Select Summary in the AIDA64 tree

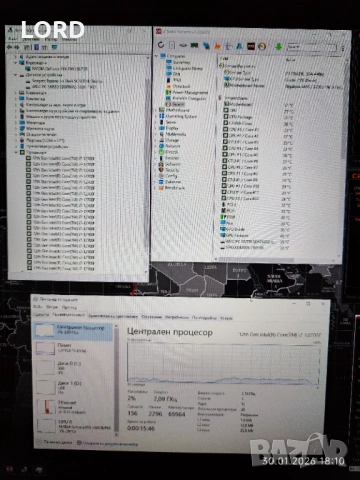coord(178,62)
